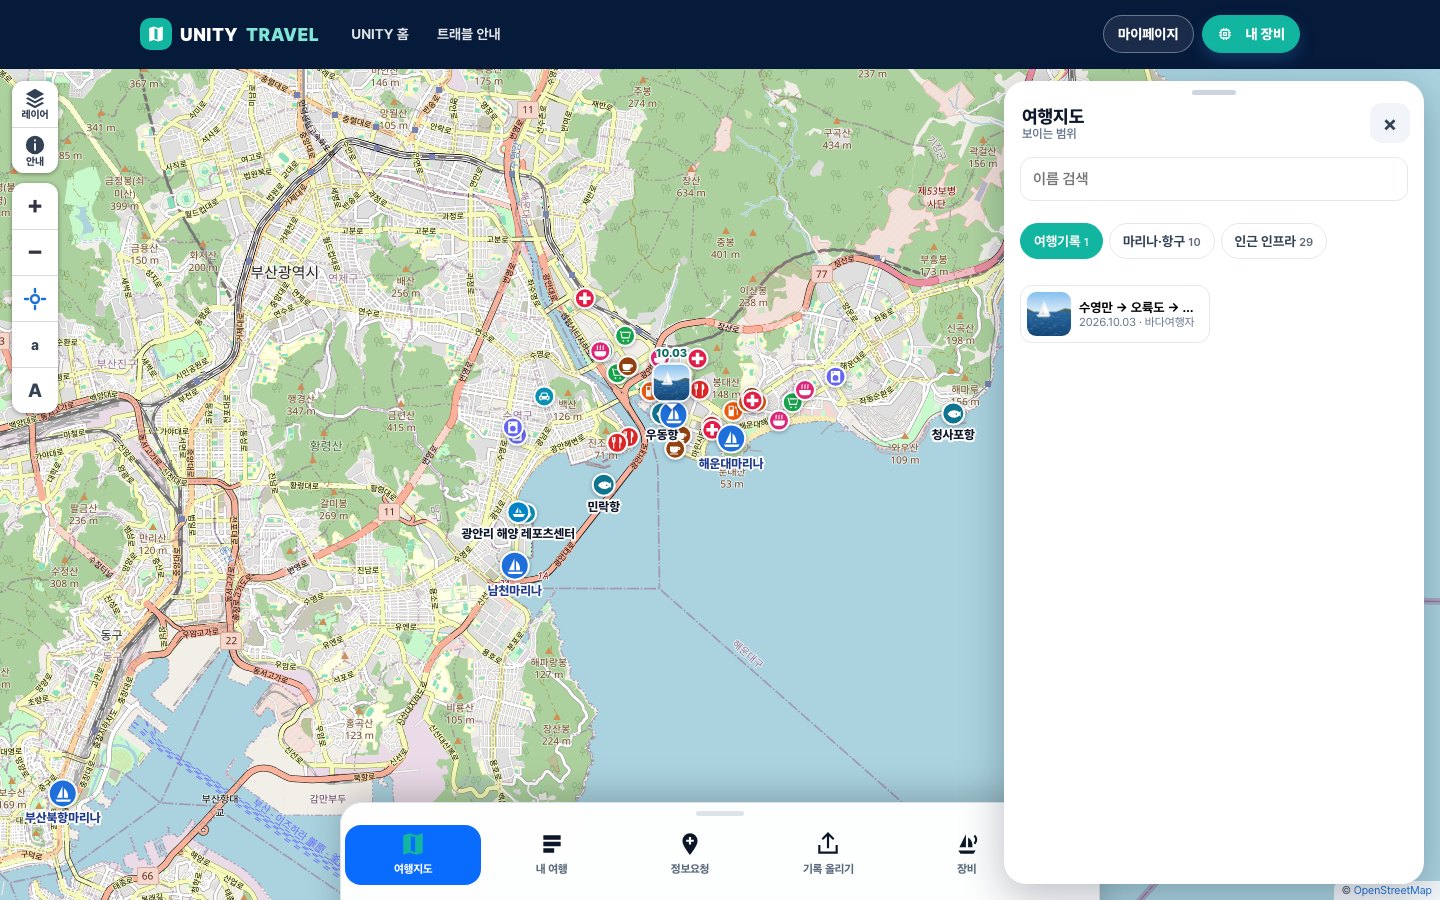Click the 남천마리나 sailboat marker

point(515,566)
